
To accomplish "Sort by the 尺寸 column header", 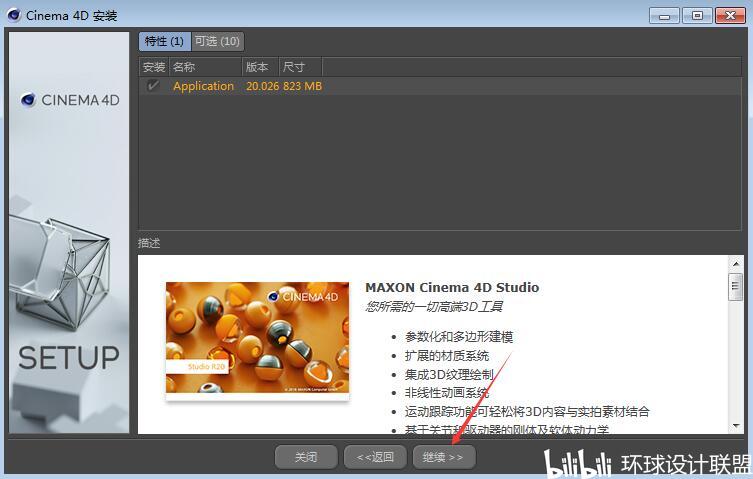I will 301,67.
